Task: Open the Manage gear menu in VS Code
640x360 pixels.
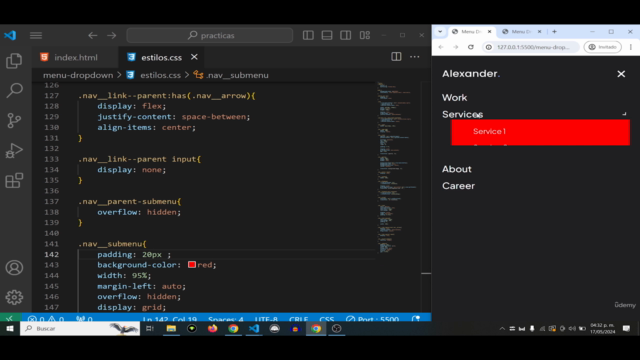Action: click(x=14, y=297)
